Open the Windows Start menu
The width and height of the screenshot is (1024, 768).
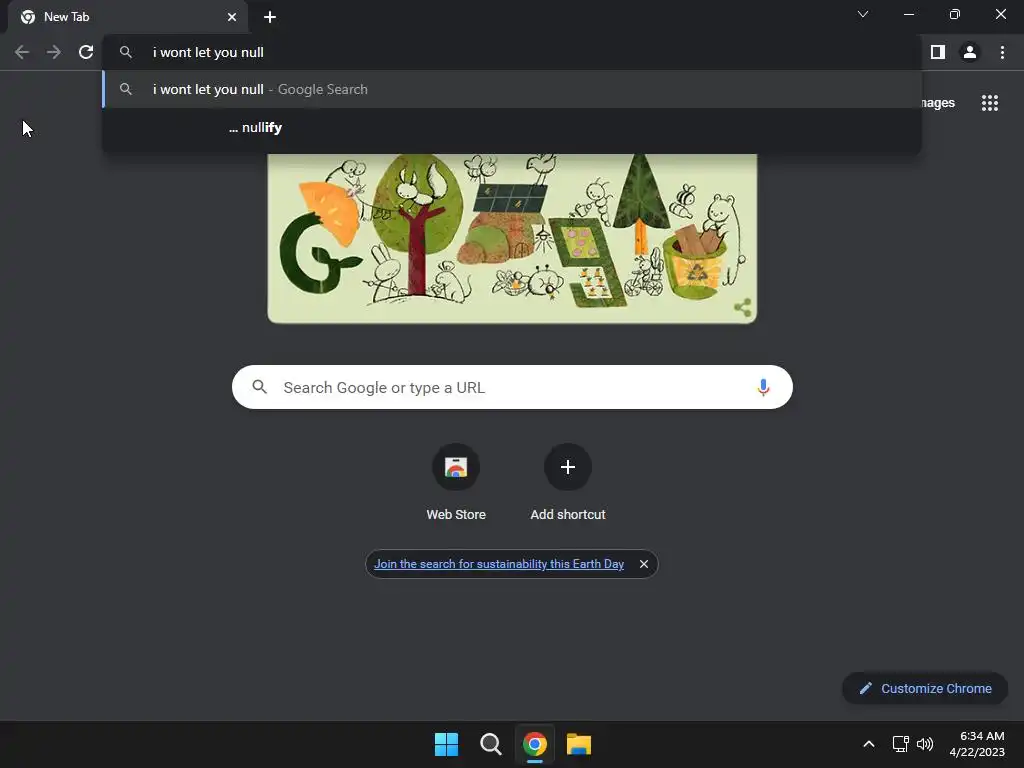click(447, 744)
